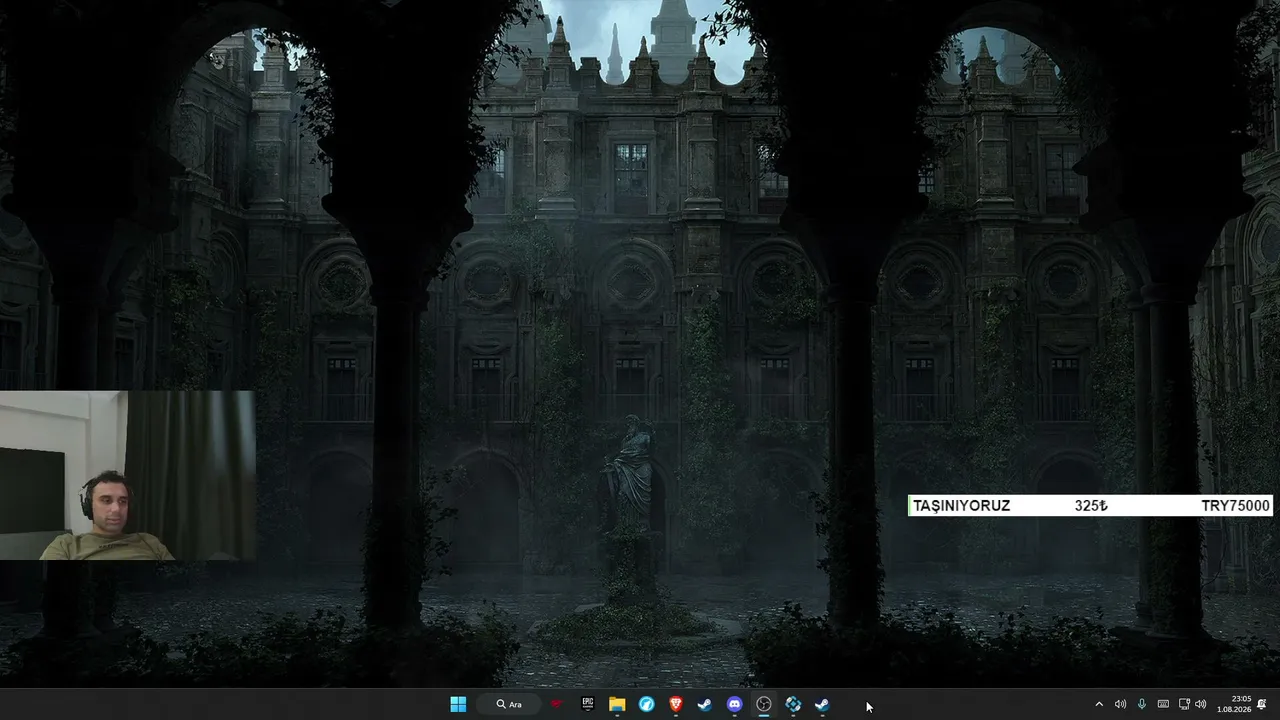This screenshot has height=720, width=1280.
Task: Click the microphone icon in system tray
Action: coord(1142,704)
